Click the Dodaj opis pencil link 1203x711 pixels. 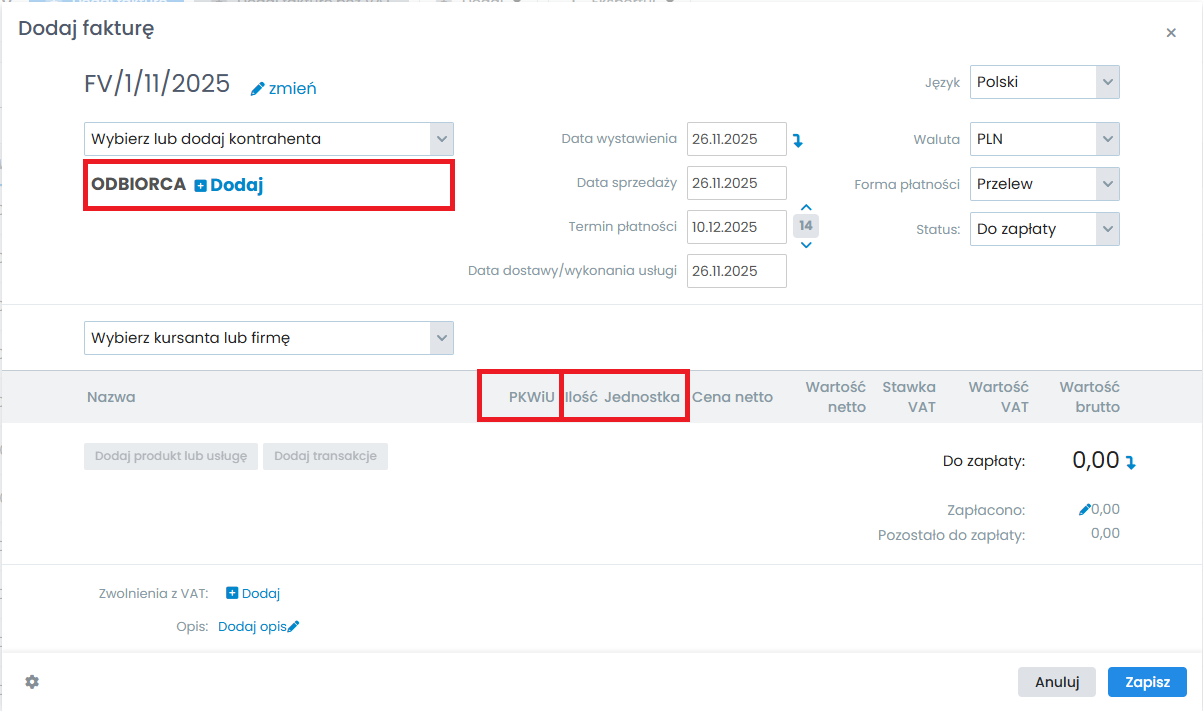point(293,627)
